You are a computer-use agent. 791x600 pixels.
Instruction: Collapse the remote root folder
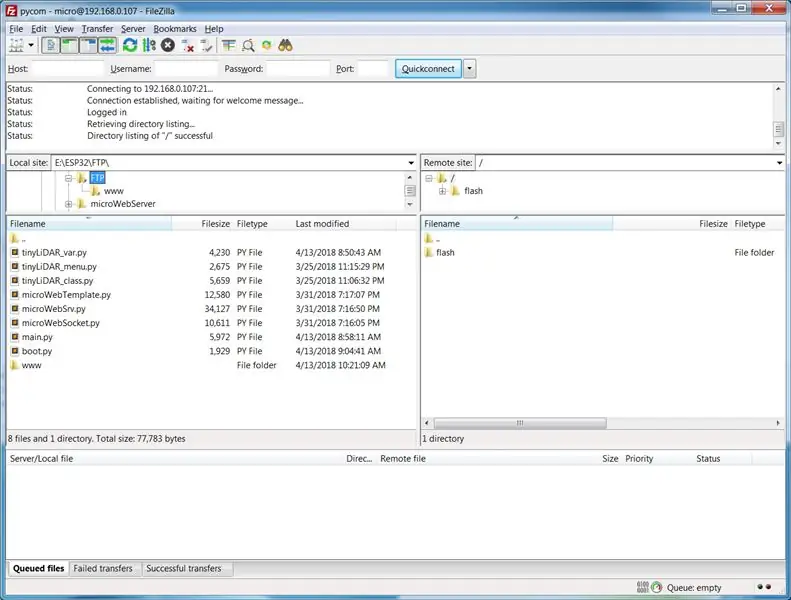[428, 178]
